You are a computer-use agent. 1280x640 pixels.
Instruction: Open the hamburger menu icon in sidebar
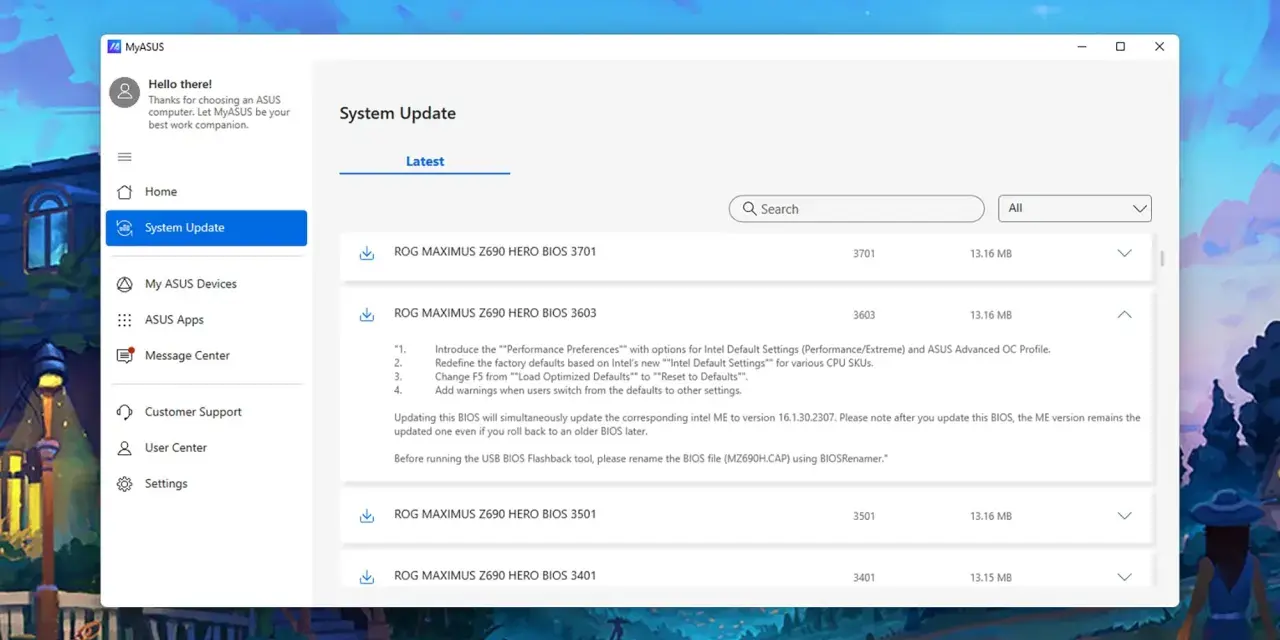[125, 157]
